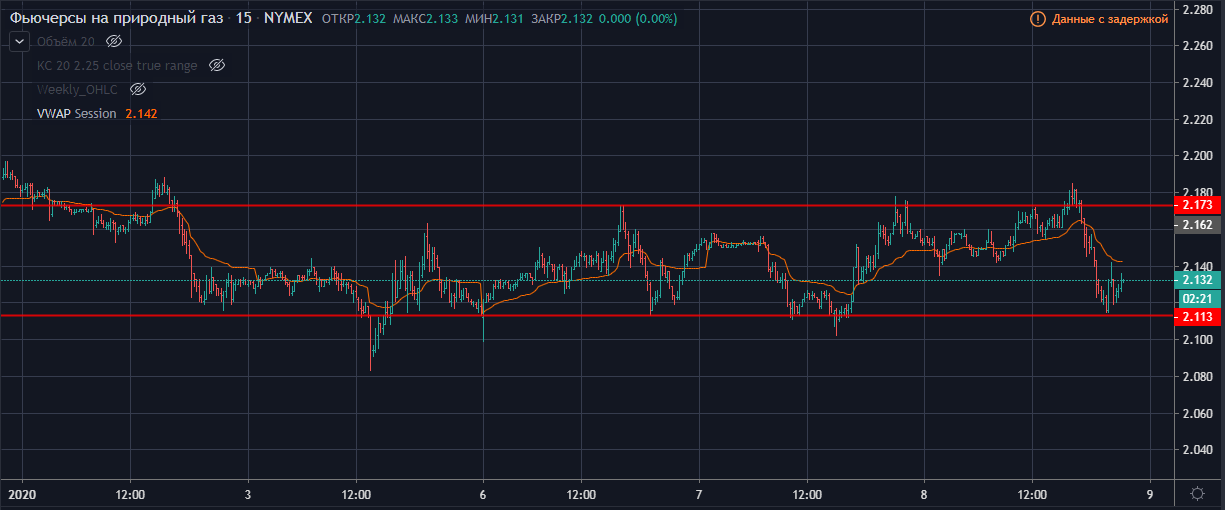Click the date 7 on the time axis

pyautogui.click(x=699, y=494)
